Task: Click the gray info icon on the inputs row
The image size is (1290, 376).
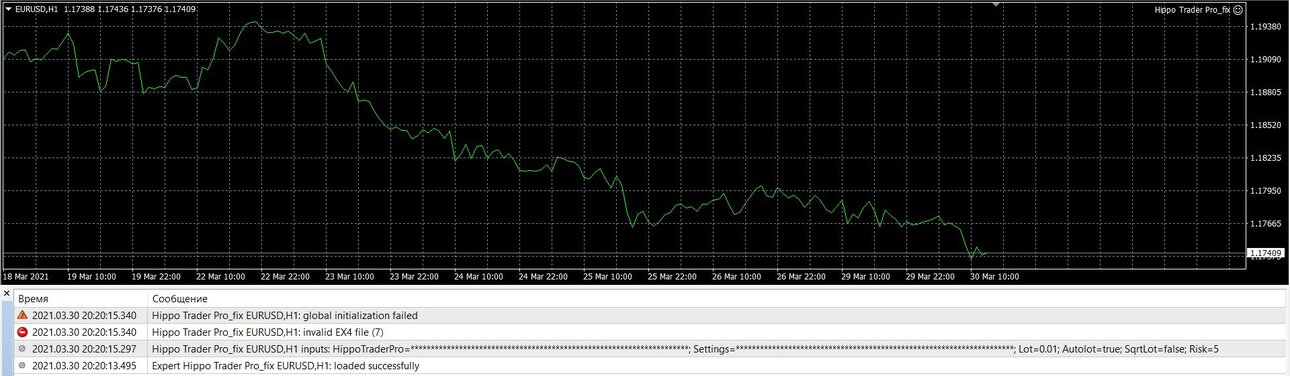Action: click(23, 349)
